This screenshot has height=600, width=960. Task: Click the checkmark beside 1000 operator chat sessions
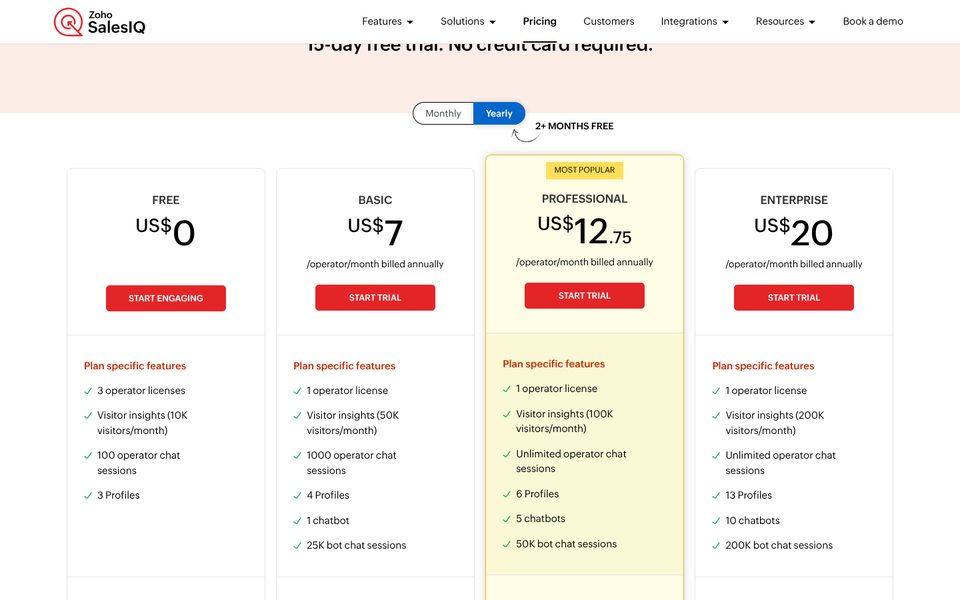(x=298, y=456)
